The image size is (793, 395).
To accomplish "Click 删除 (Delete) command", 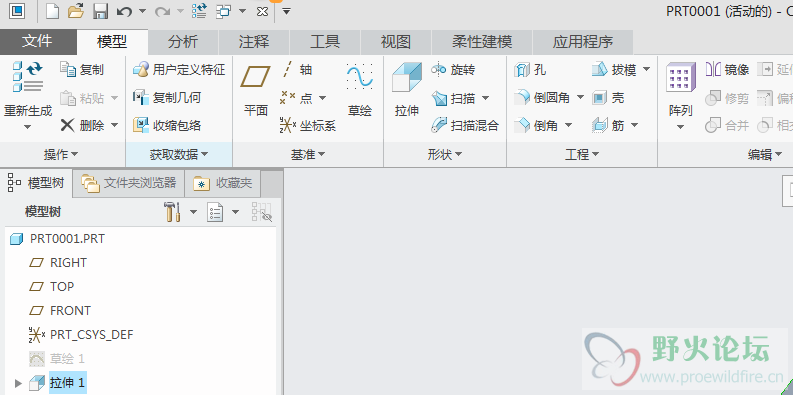I will point(83,125).
